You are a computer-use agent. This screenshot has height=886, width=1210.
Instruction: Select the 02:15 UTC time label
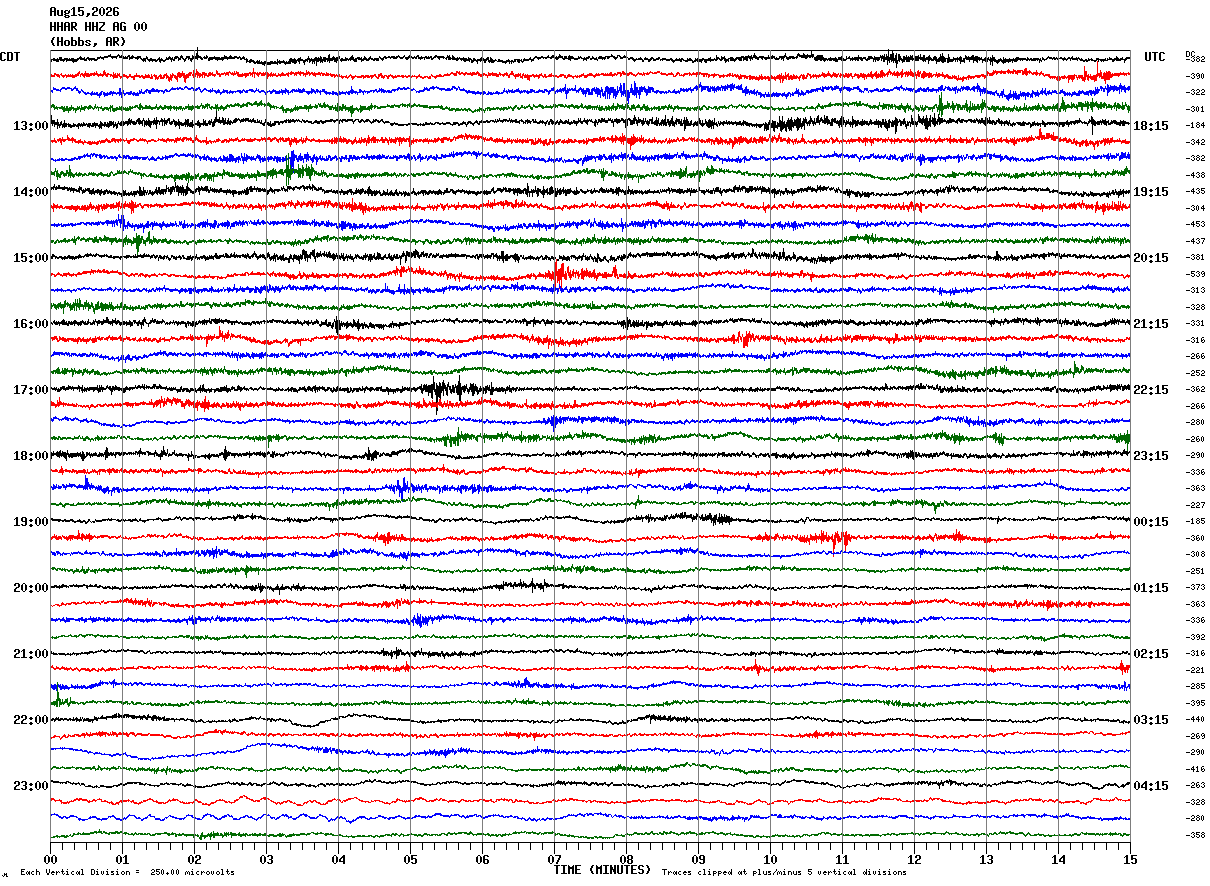(1151, 654)
